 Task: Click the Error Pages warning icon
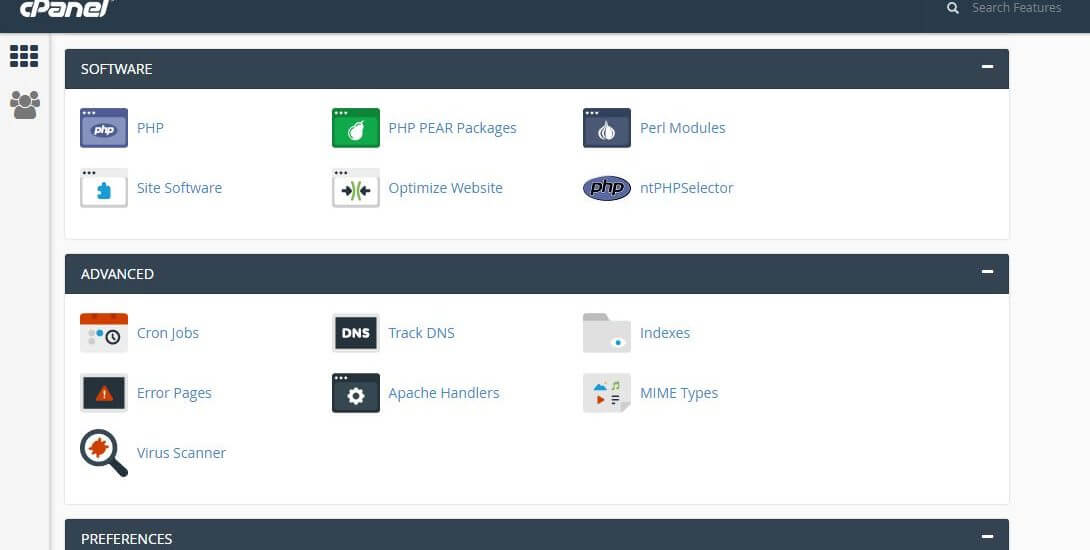click(x=104, y=393)
